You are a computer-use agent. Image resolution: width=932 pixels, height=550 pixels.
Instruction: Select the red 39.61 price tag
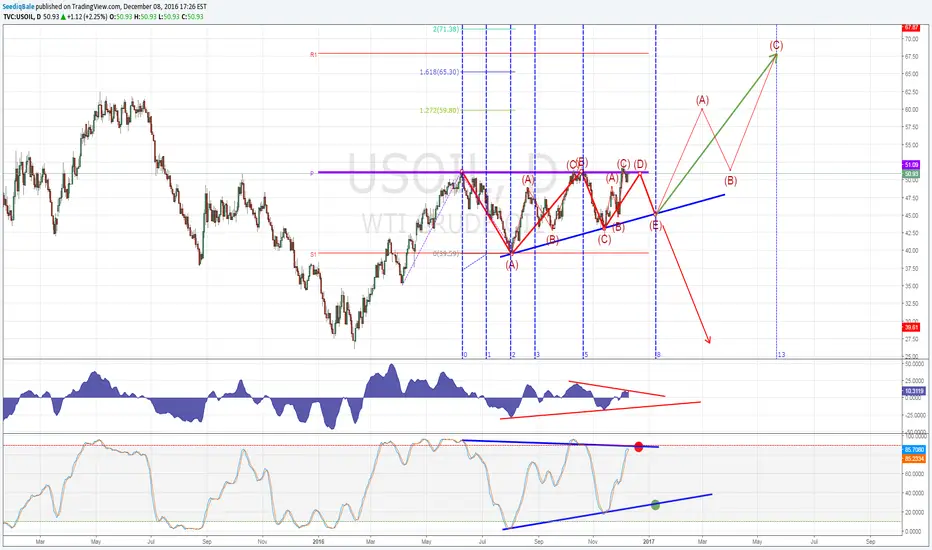(911, 327)
